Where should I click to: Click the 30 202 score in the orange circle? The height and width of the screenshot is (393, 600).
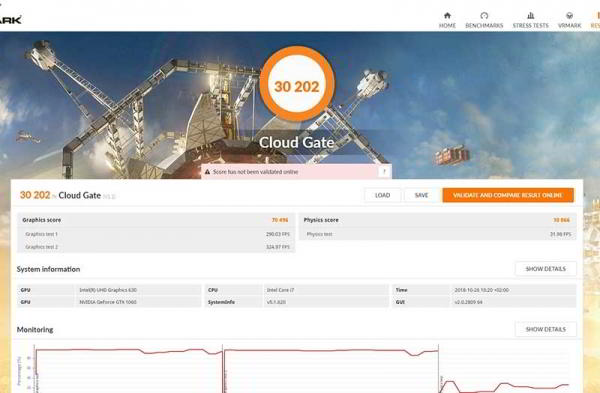tap(297, 86)
